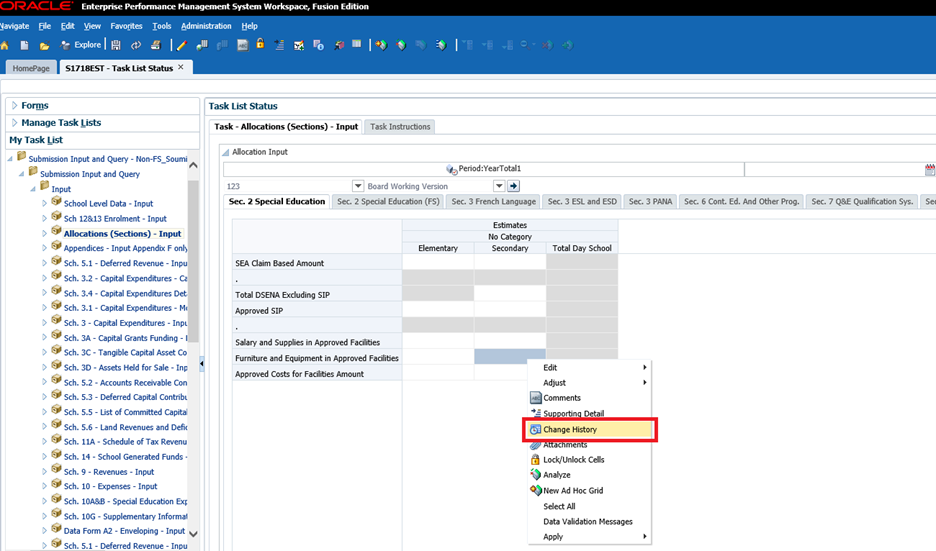The height and width of the screenshot is (551, 936).
Task: Click the Save disk icon in the toolbar
Action: click(x=116, y=45)
